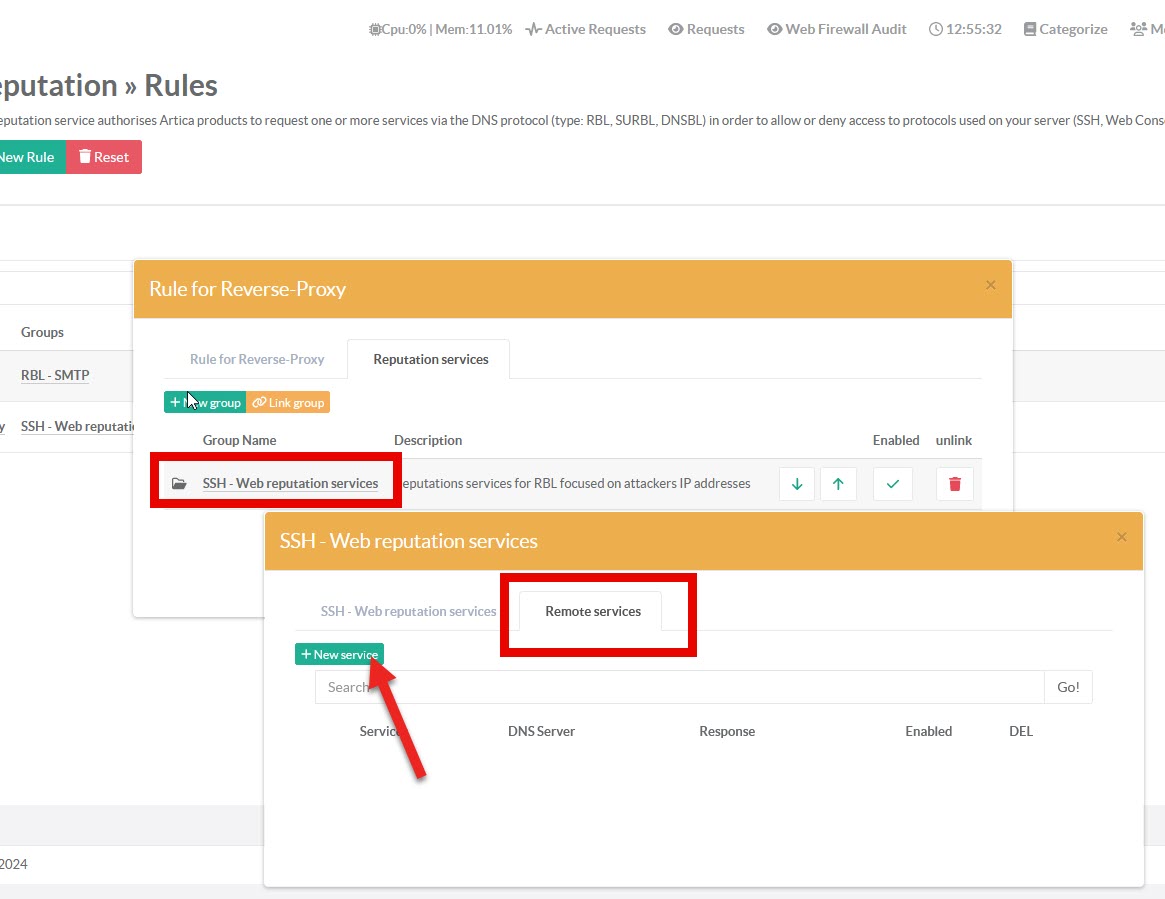Move group down with down arrow

point(796,484)
